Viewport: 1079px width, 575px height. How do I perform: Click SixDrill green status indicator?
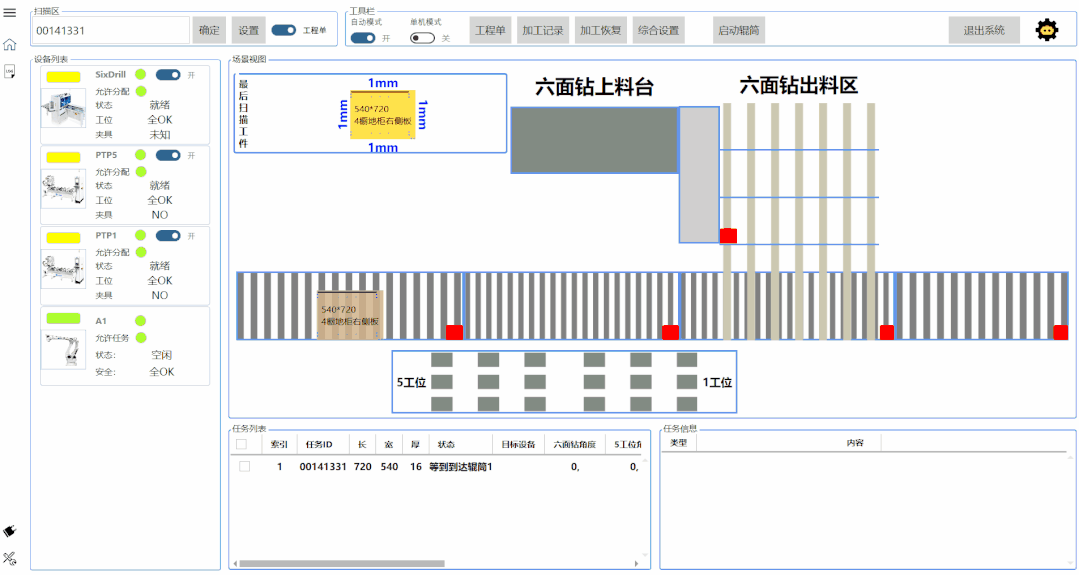[140, 74]
